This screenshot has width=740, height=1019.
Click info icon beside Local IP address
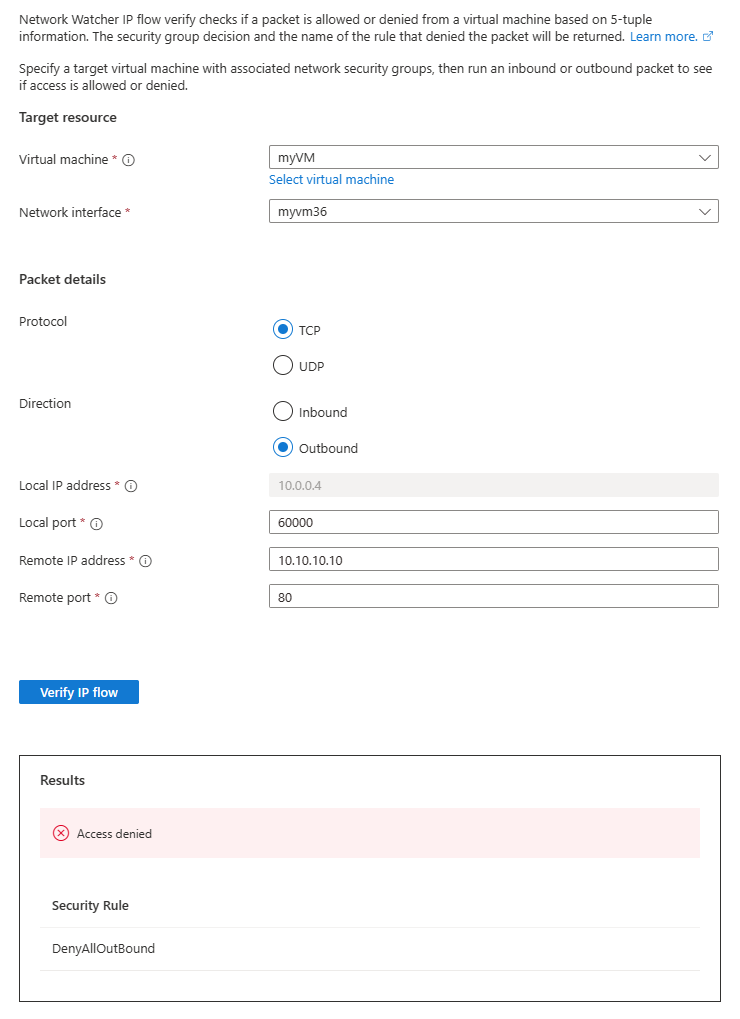click(x=131, y=486)
